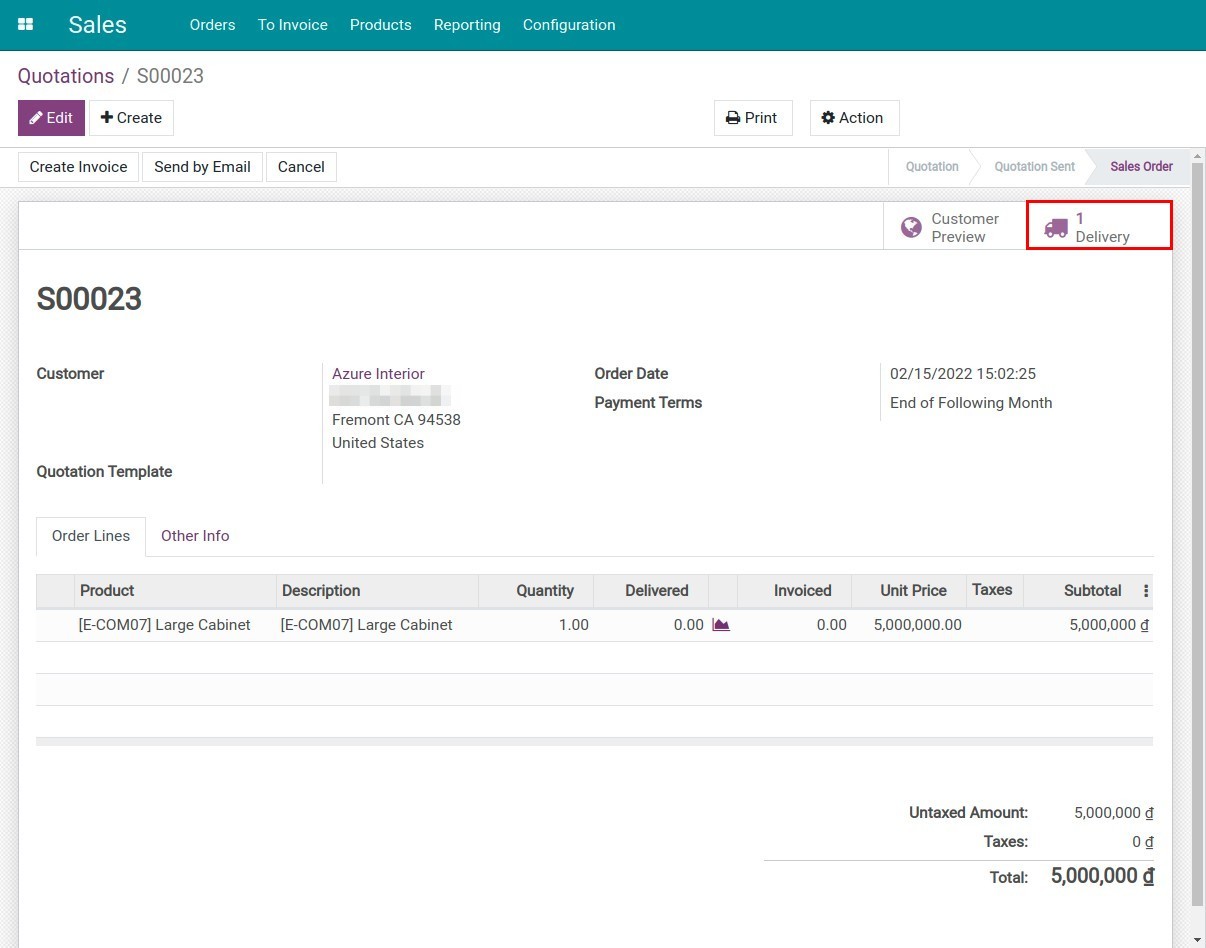Sort by the Invoiced column header
This screenshot has width=1206, height=948.
pos(794,591)
